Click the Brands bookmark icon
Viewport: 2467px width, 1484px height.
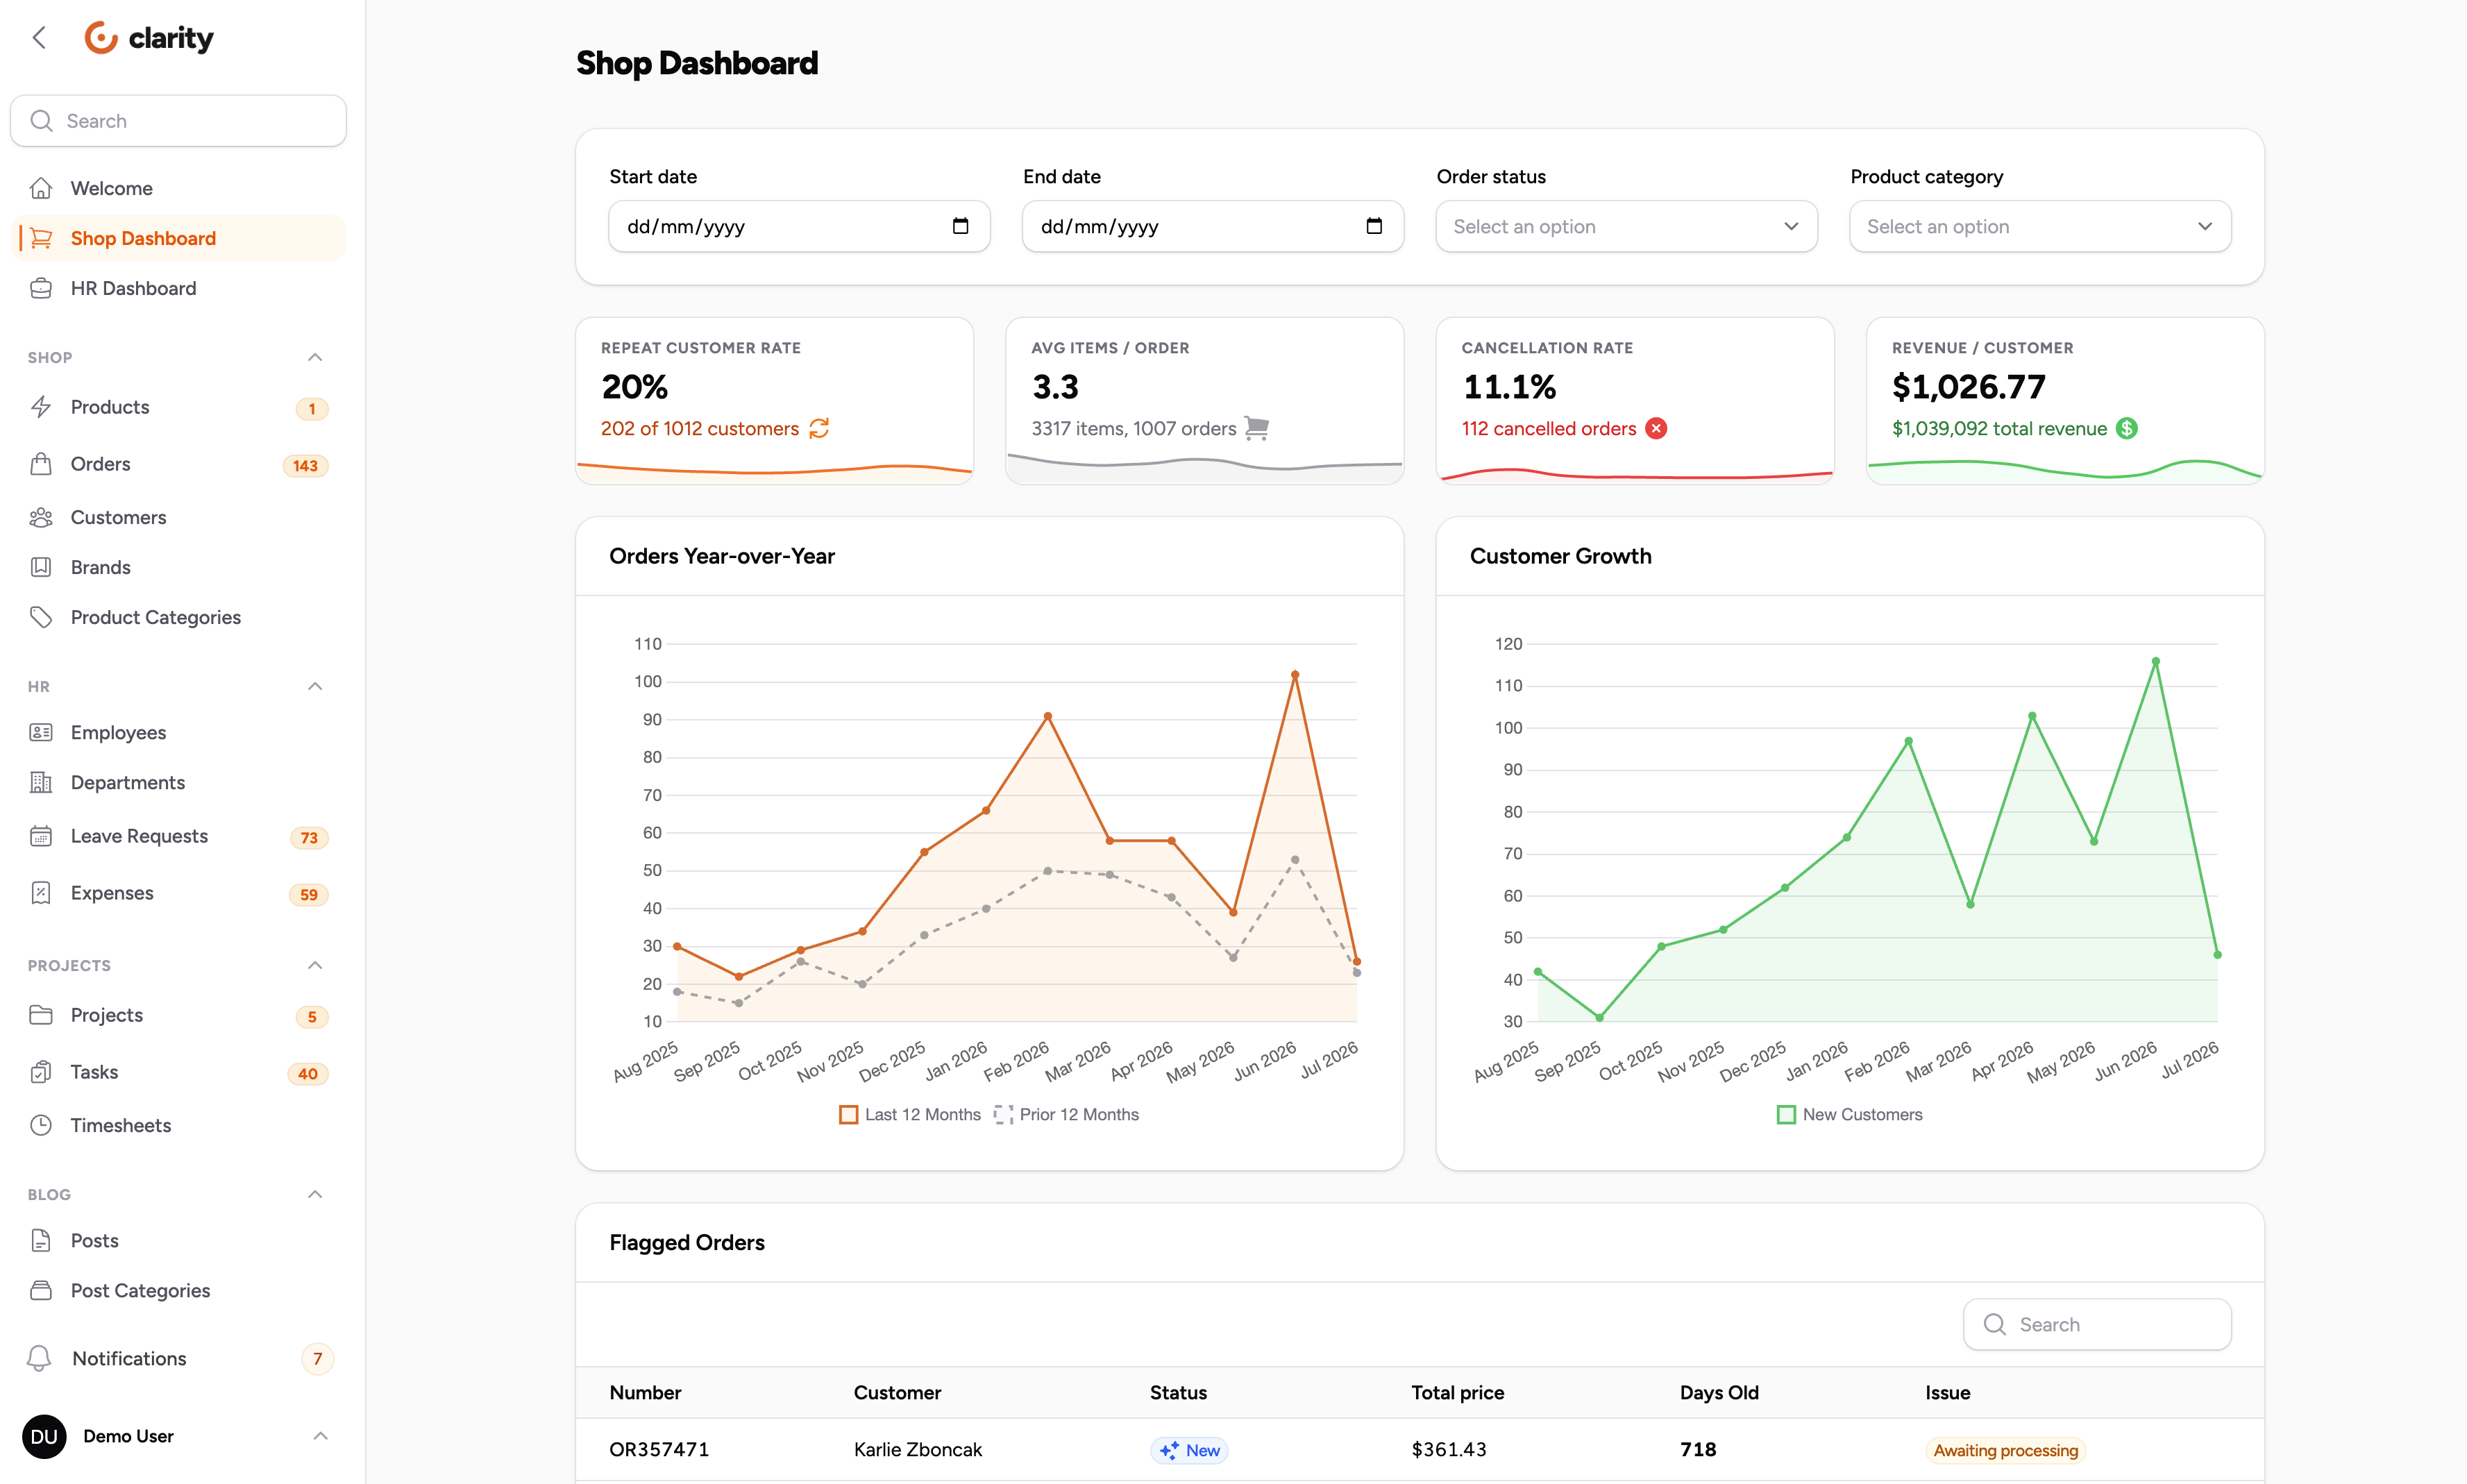click(41, 567)
